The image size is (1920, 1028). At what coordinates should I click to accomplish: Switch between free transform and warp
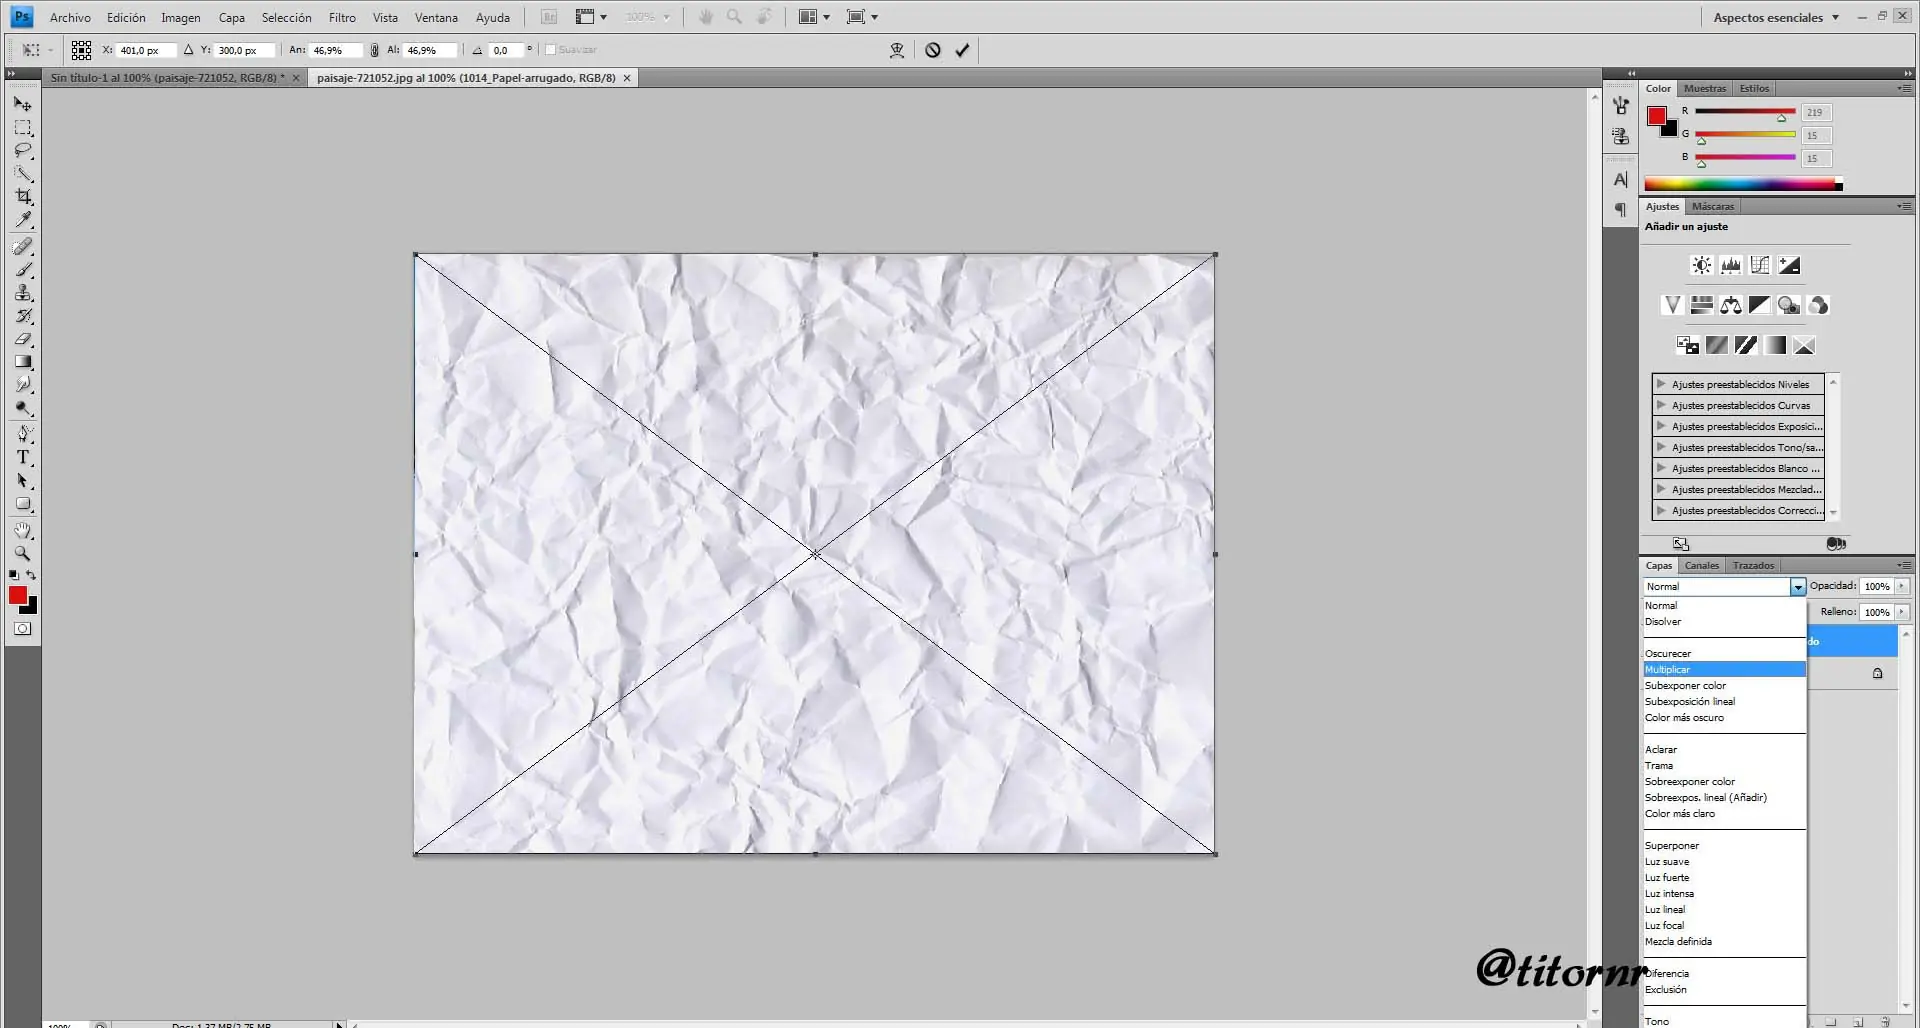(x=896, y=50)
